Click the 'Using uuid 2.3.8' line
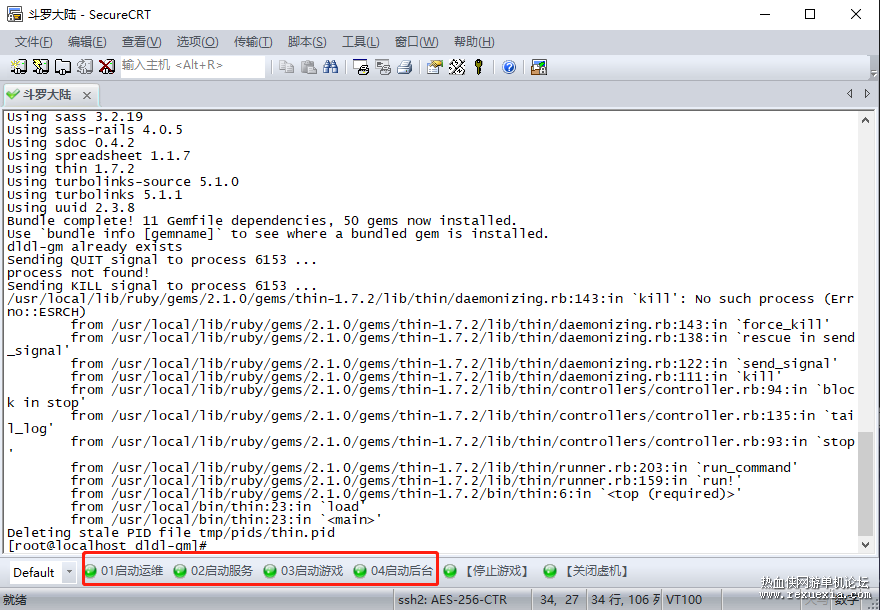The width and height of the screenshot is (880, 610). click(71, 208)
